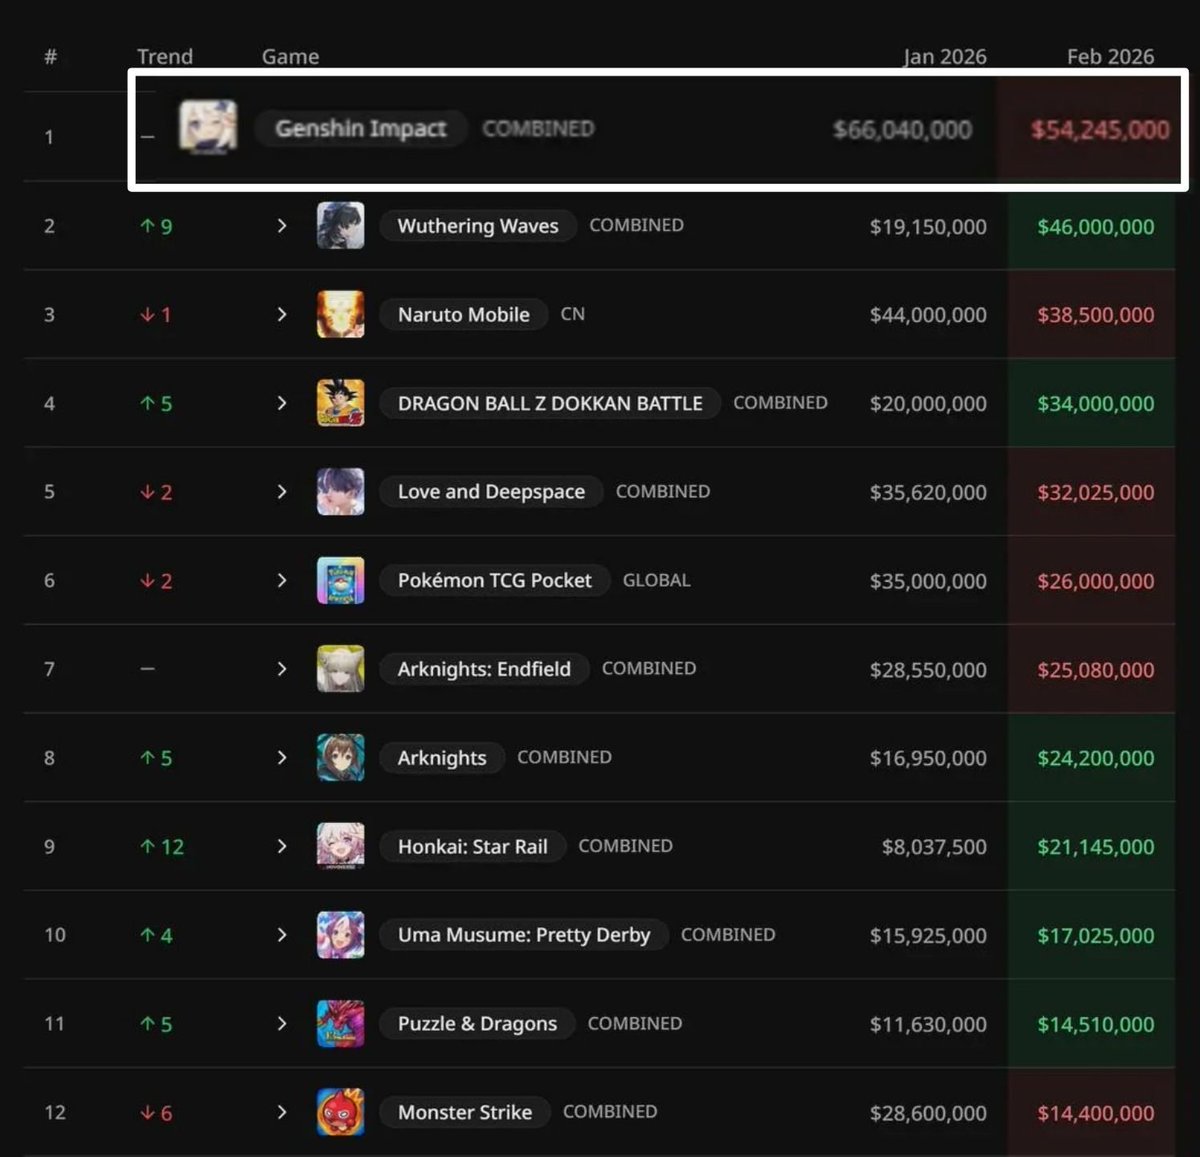This screenshot has height=1157, width=1200.
Task: Expand the Uma Musume: Pretty Derby row
Action: [x=282, y=935]
